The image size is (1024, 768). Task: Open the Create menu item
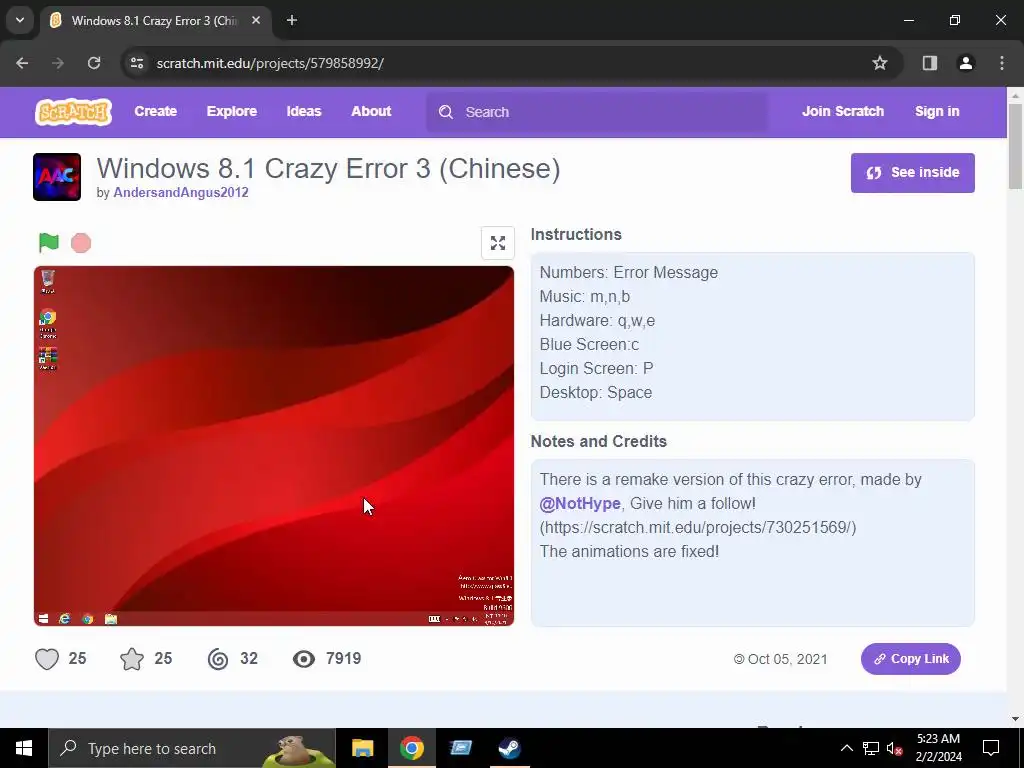pos(155,111)
